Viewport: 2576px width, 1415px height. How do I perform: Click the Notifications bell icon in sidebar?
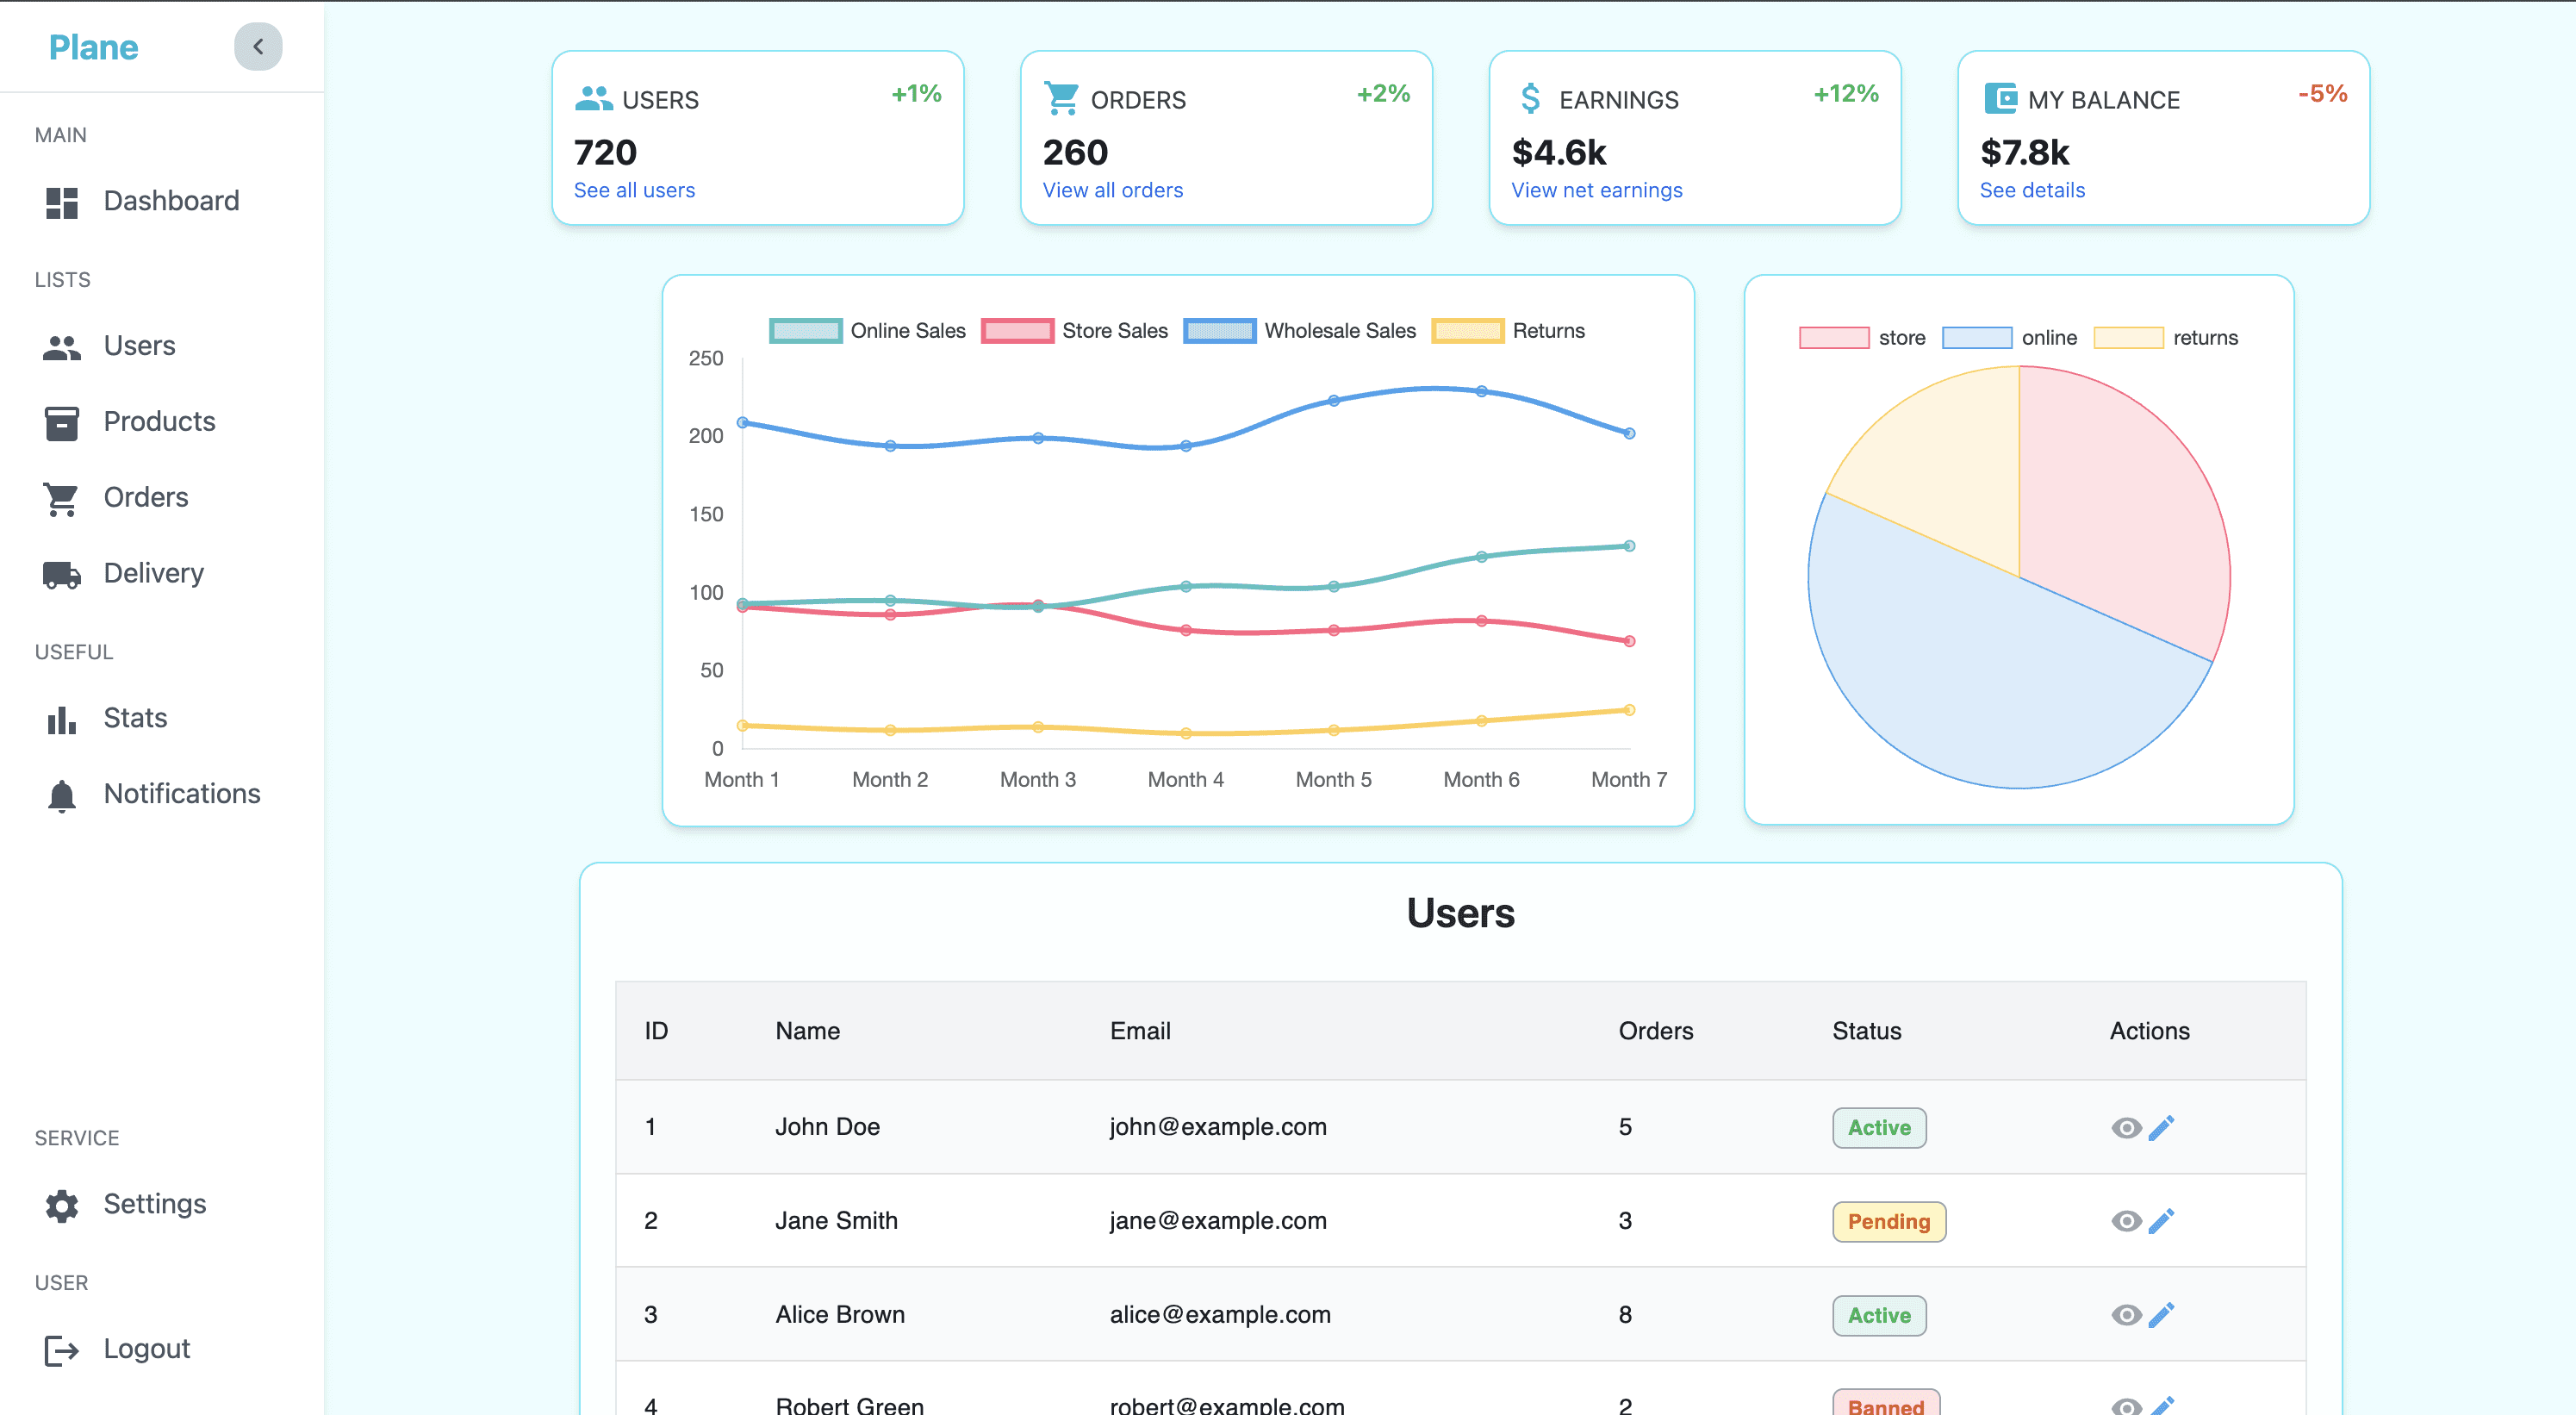click(62, 795)
